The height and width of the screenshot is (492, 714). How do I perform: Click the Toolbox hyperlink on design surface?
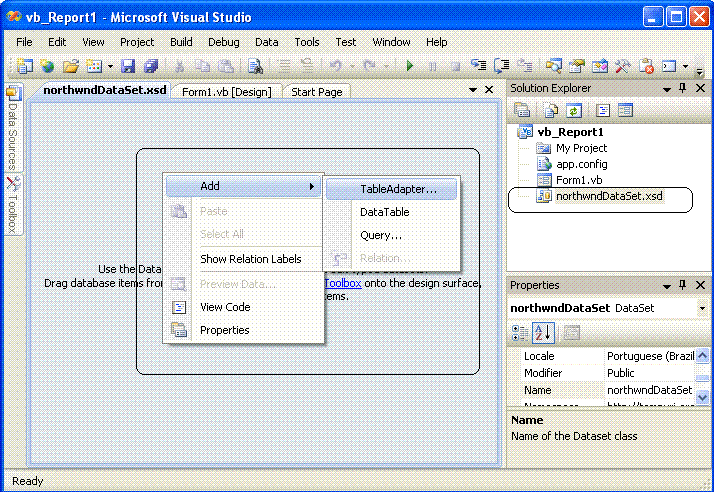pos(343,283)
